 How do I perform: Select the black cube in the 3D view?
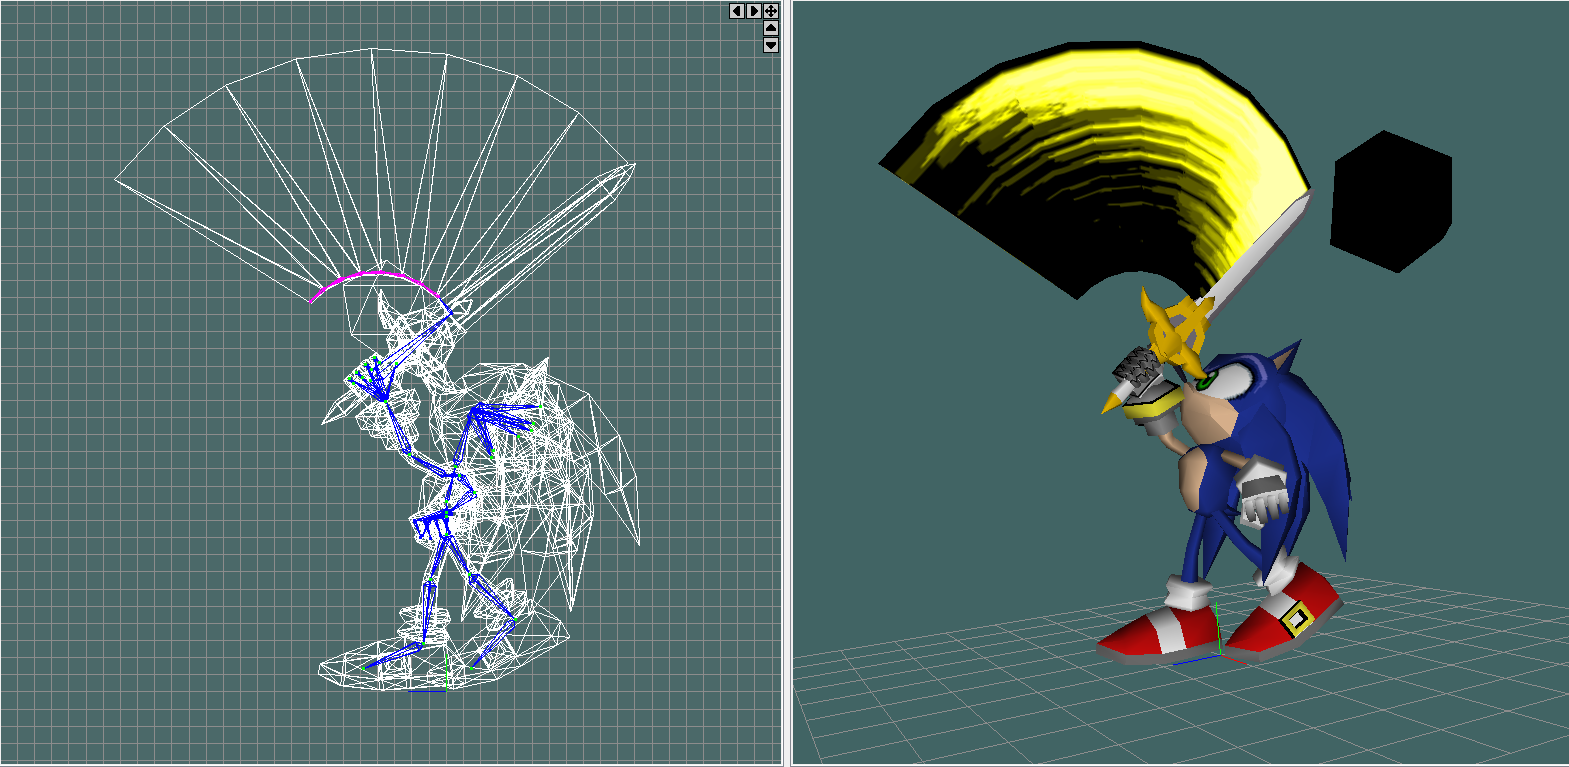click(1391, 201)
